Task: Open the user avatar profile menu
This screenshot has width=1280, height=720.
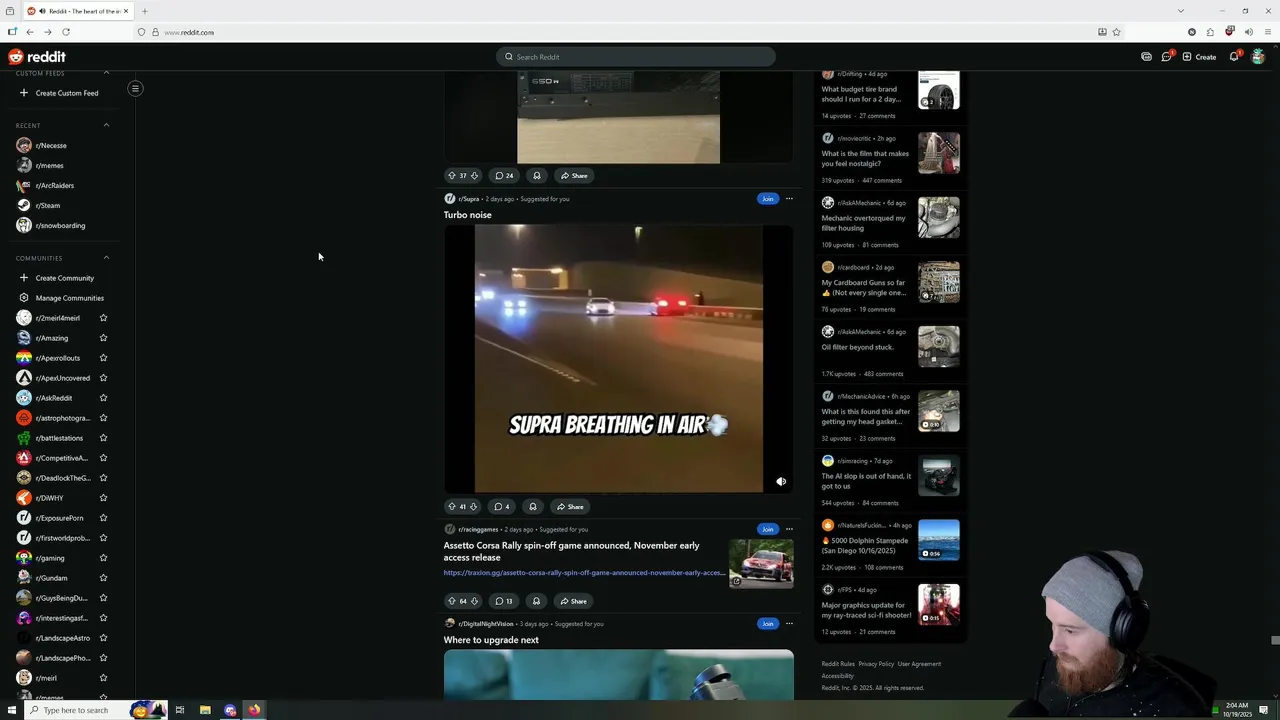Action: (x=1258, y=57)
